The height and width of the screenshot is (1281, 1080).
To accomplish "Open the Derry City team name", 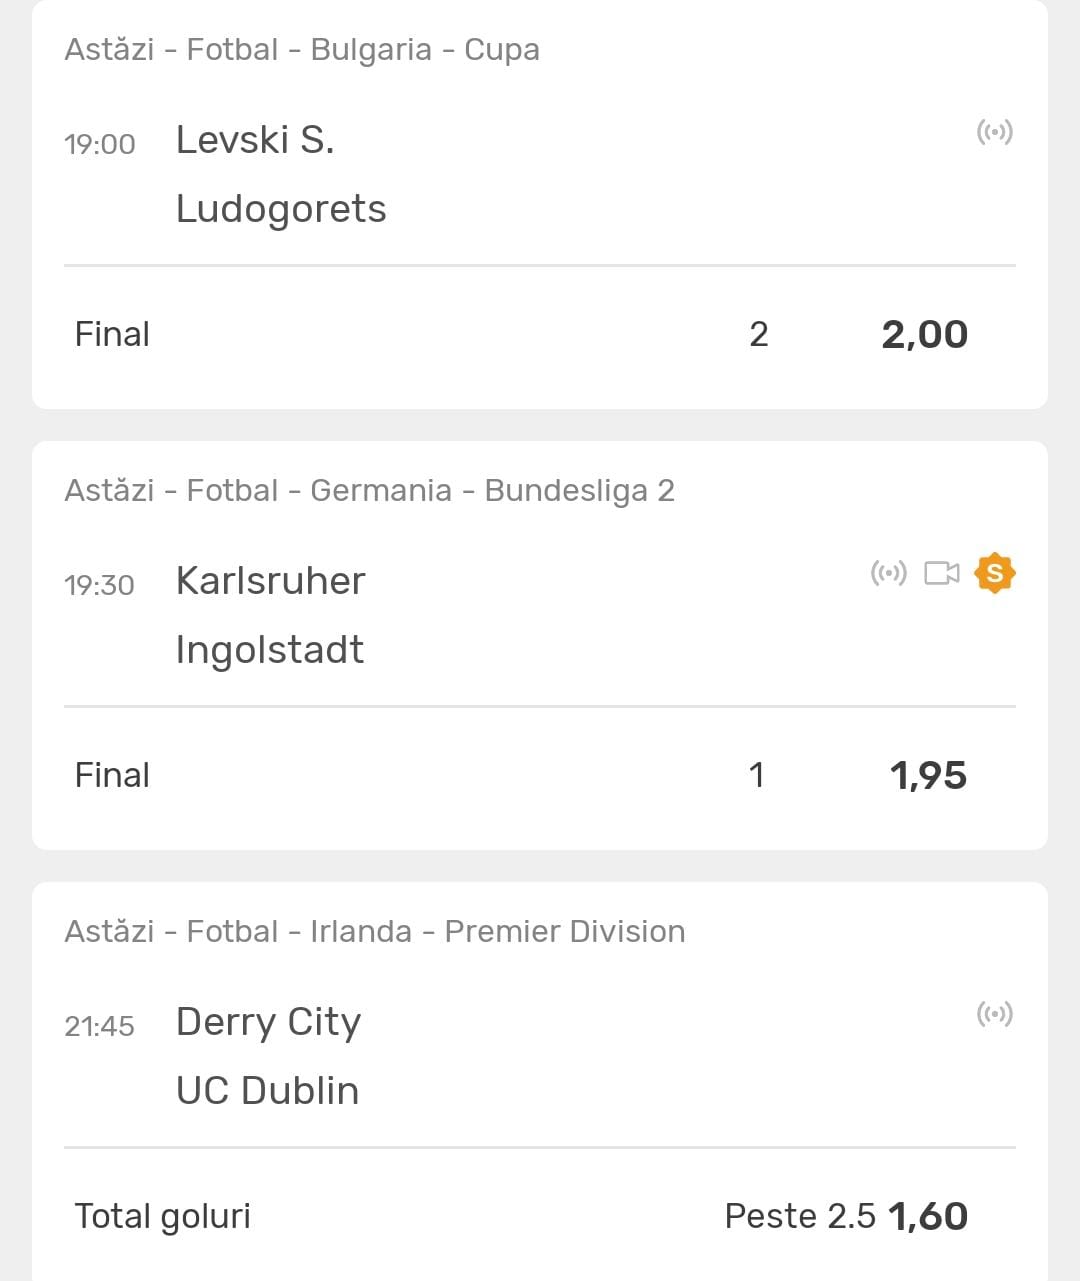I will coord(268,1022).
